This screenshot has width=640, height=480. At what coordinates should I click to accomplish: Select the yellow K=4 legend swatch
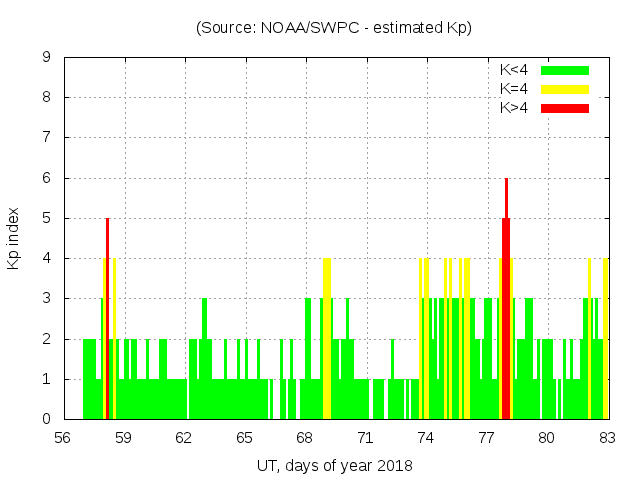565,89
